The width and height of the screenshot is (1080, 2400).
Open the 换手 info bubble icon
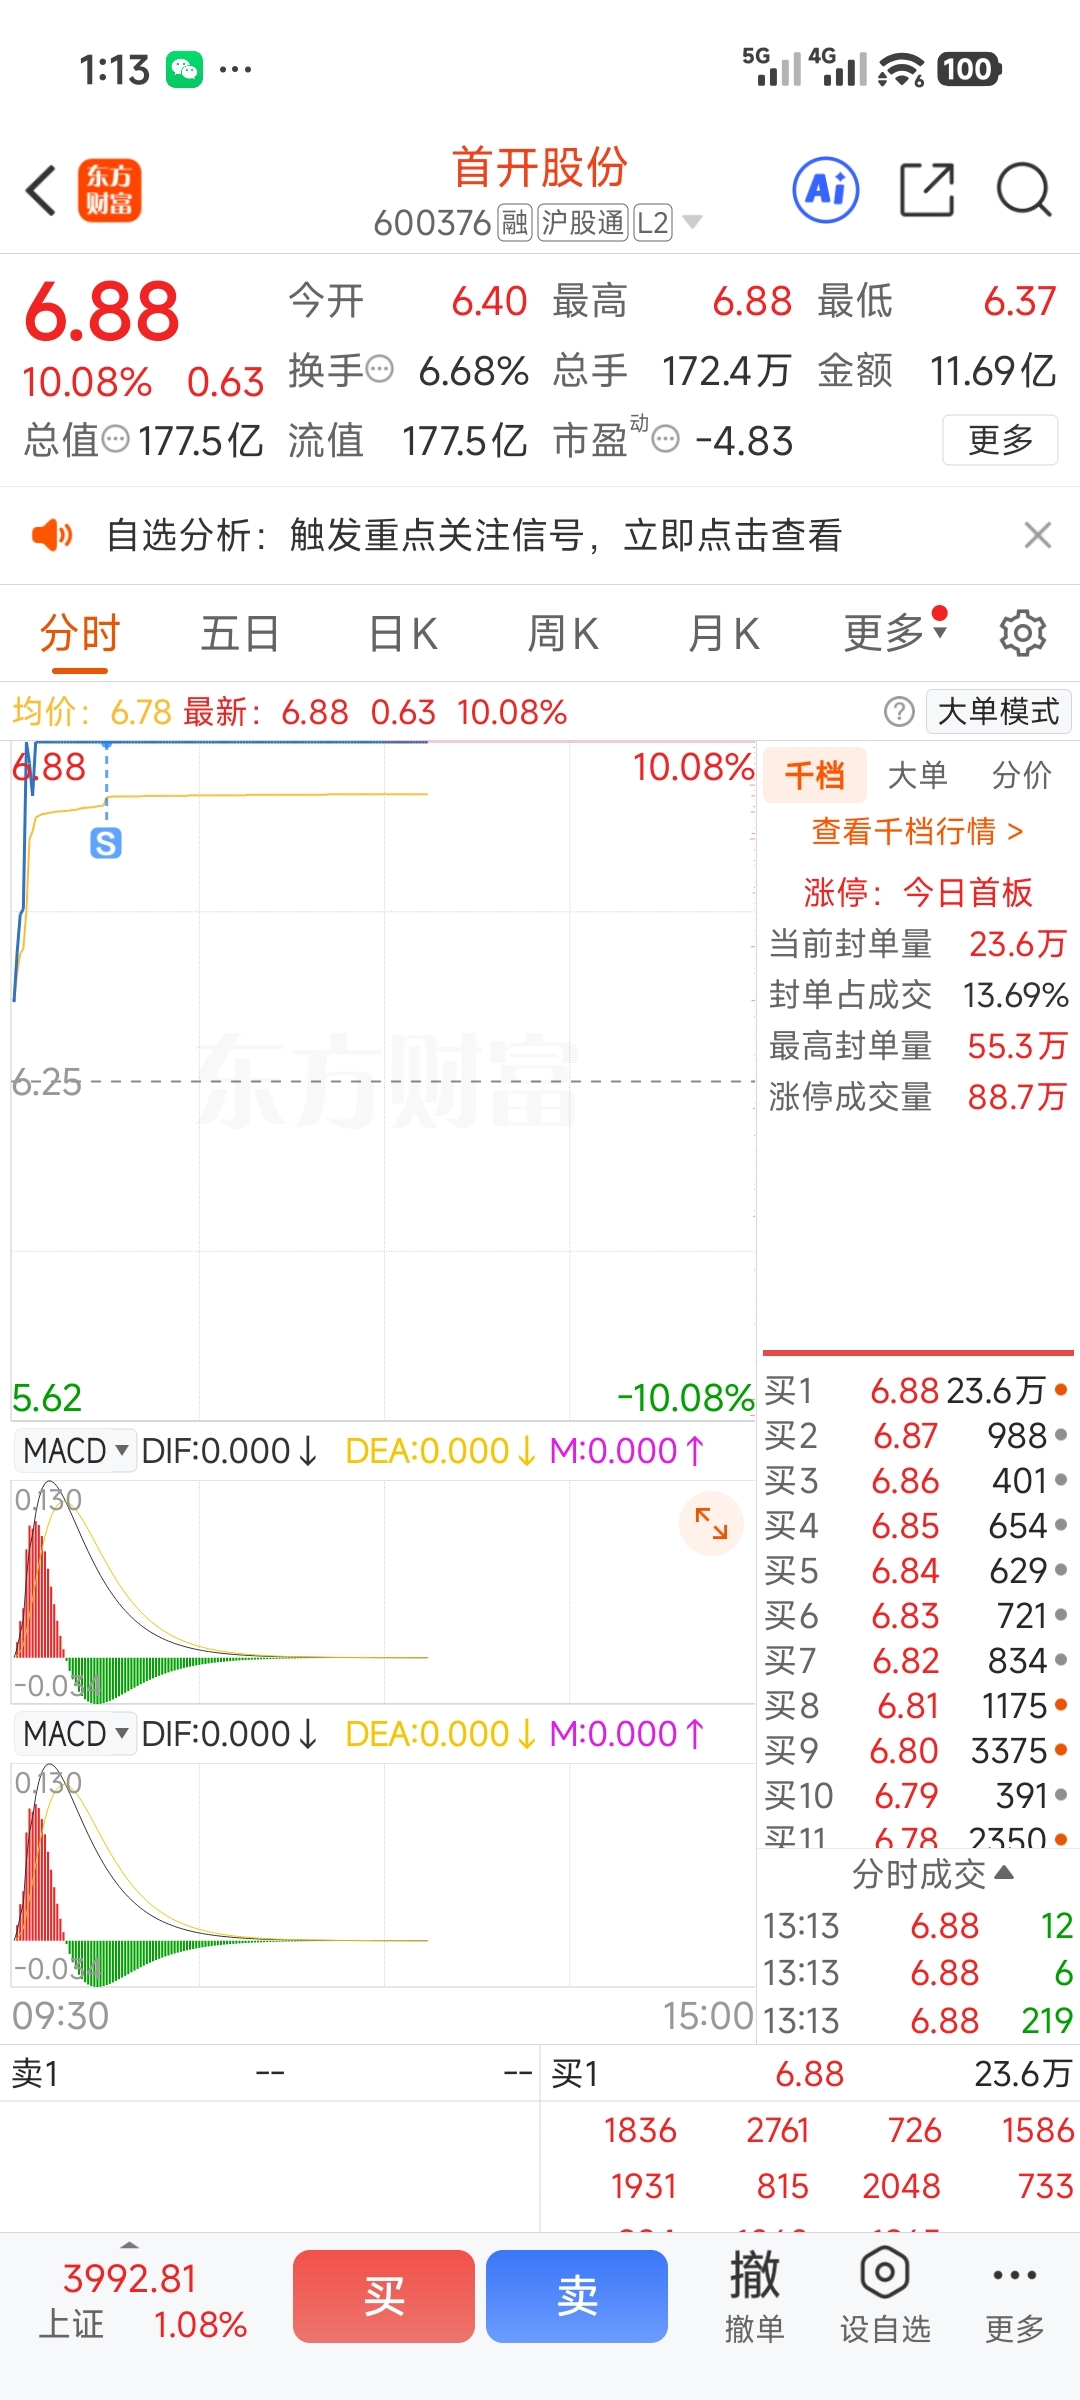click(x=380, y=370)
